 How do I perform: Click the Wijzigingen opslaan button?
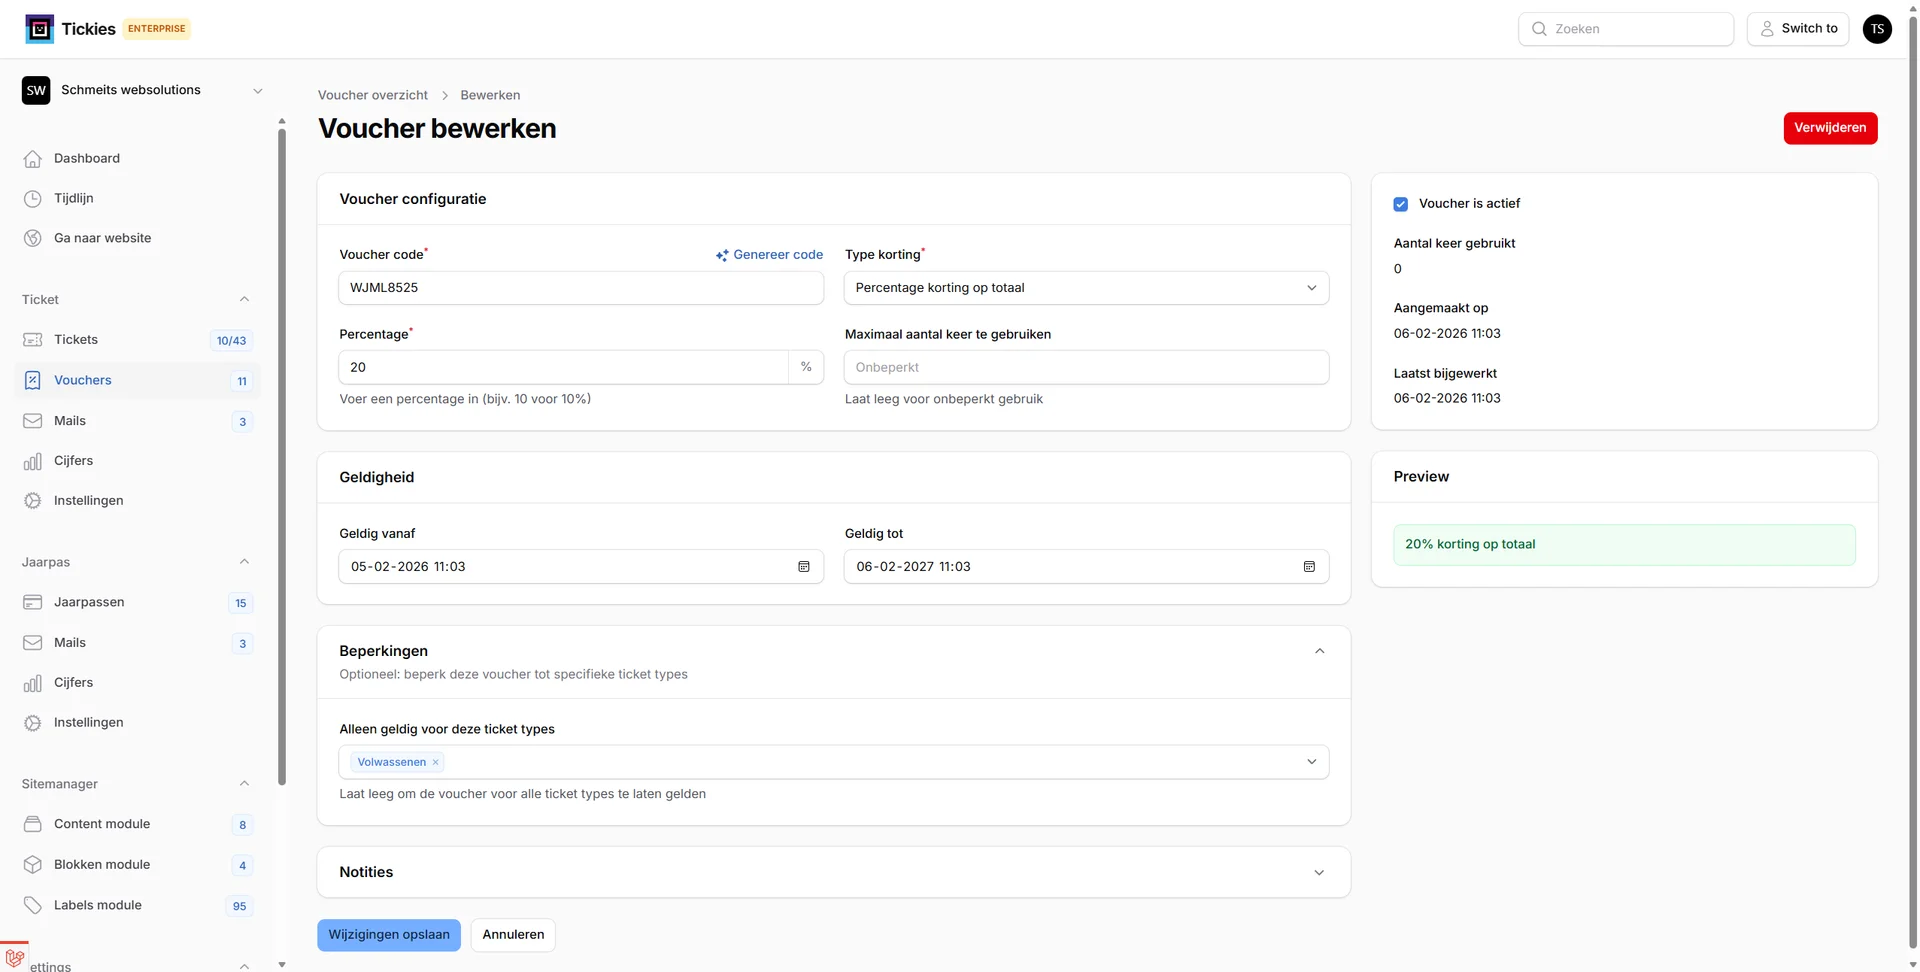point(388,935)
